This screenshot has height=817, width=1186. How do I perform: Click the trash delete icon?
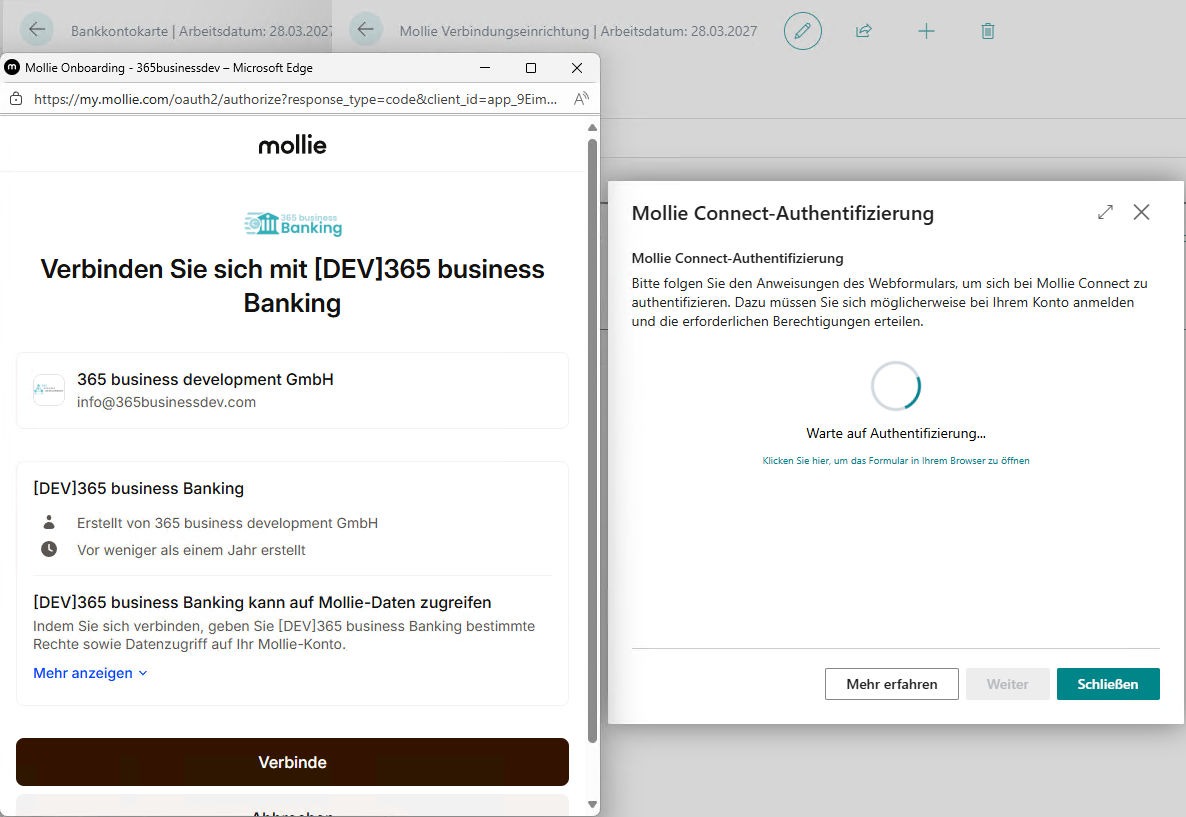(988, 31)
